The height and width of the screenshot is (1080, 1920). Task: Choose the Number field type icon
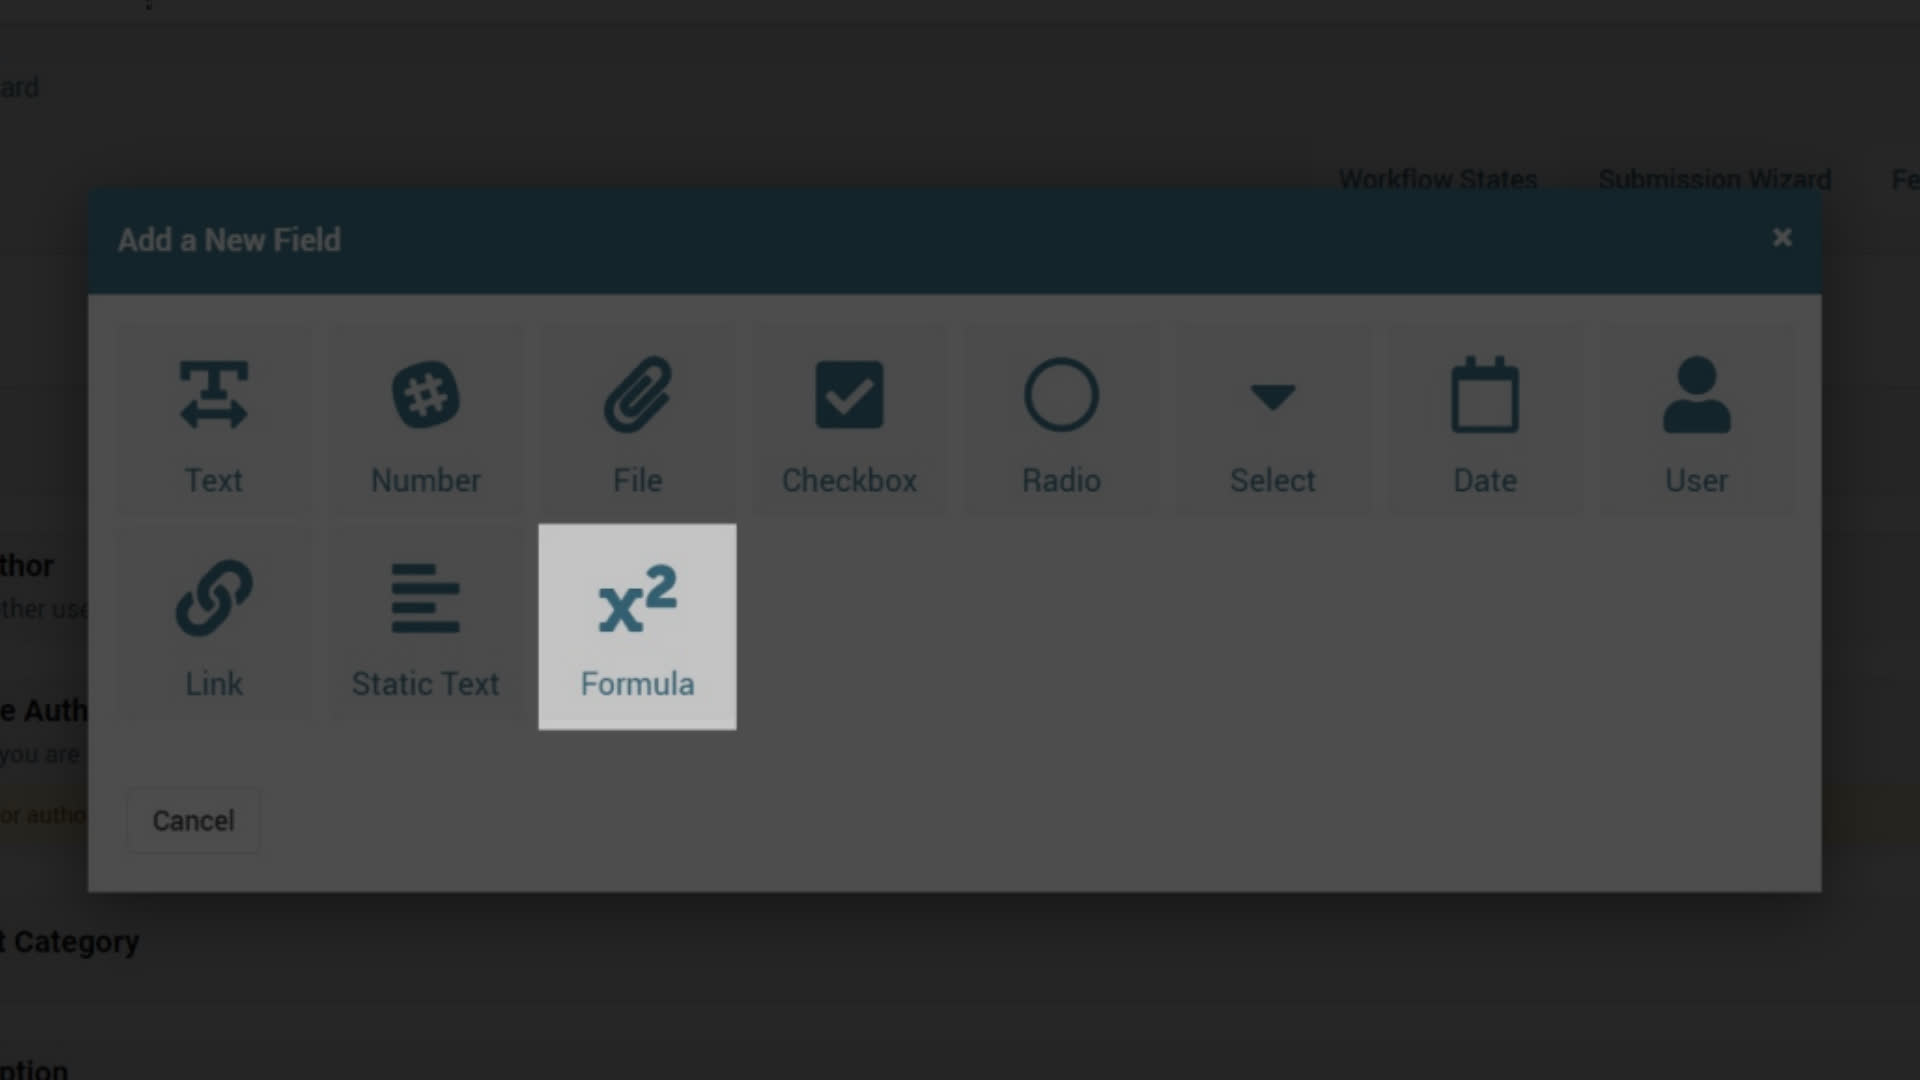coord(425,395)
